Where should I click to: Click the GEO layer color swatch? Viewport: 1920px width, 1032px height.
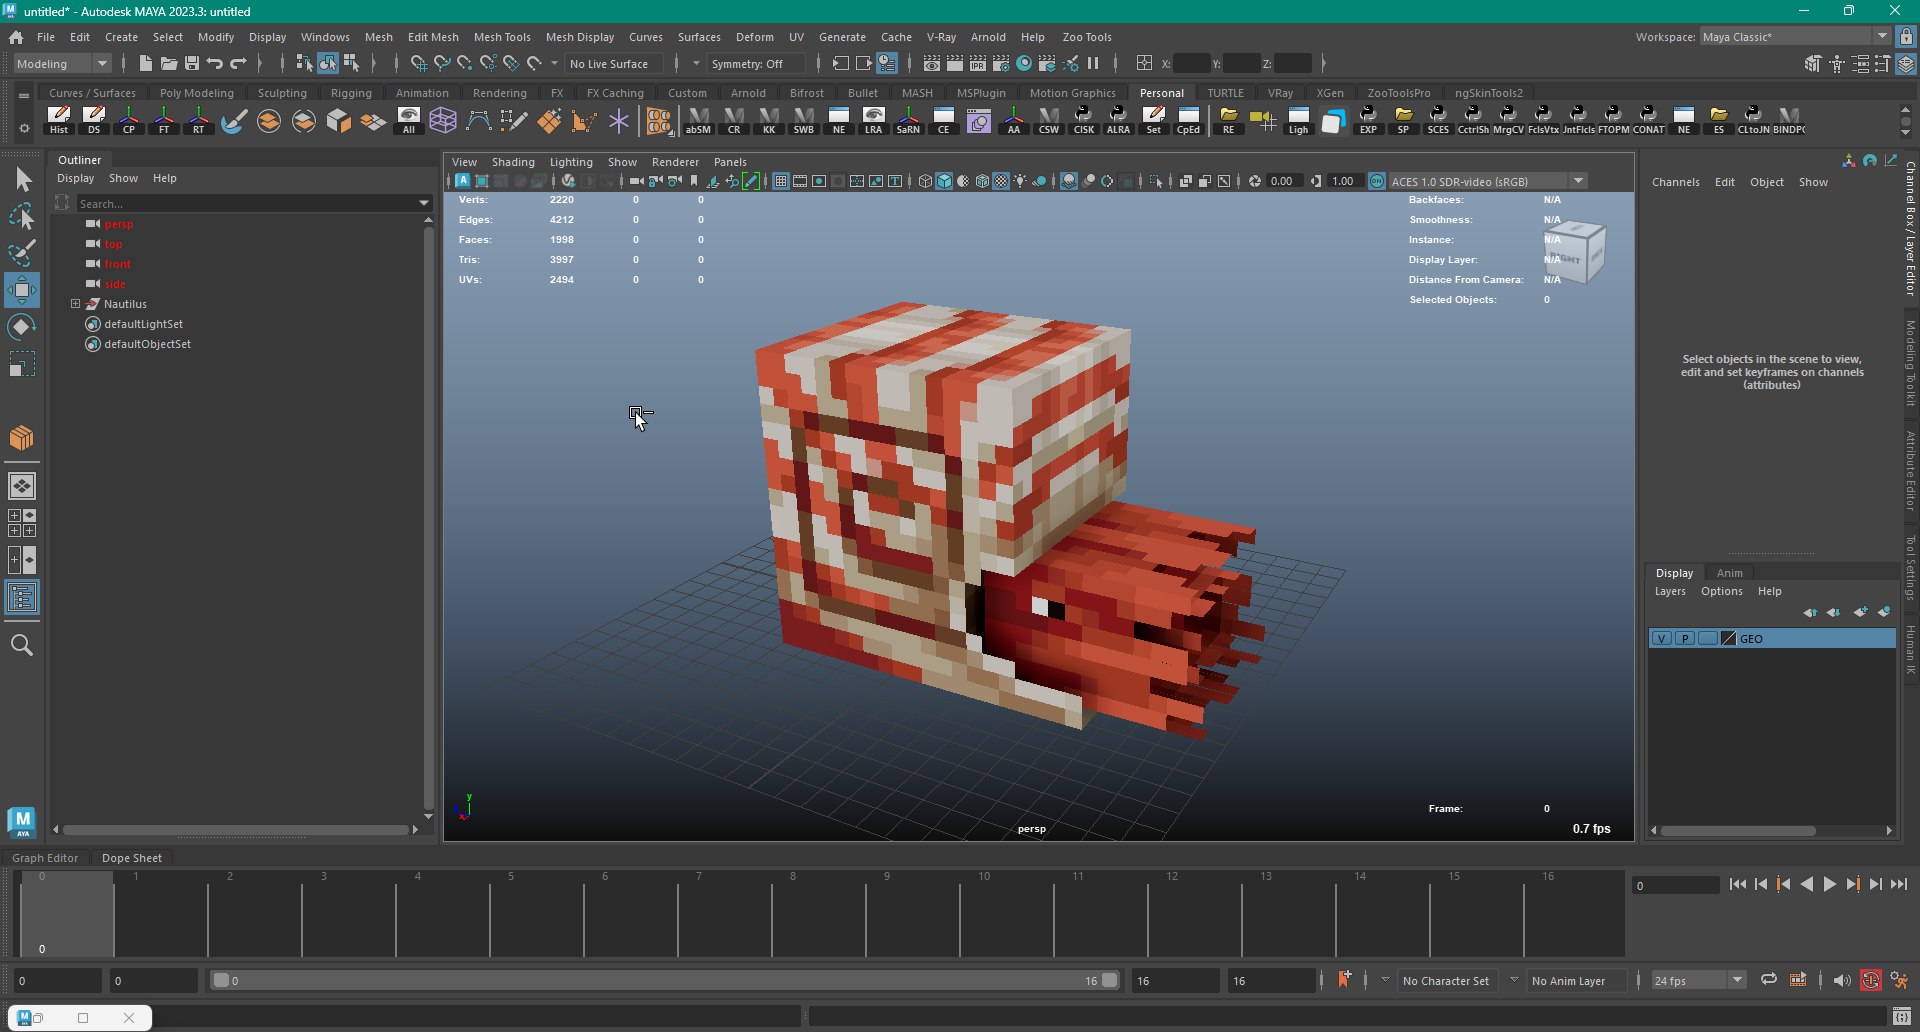tap(1729, 638)
